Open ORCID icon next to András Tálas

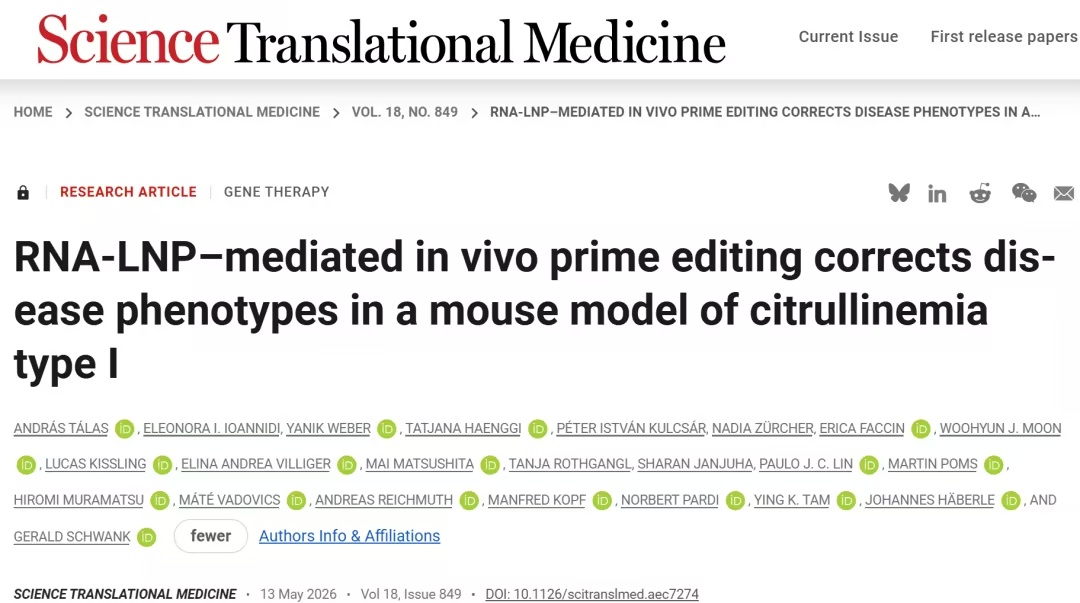pyautogui.click(x=125, y=429)
